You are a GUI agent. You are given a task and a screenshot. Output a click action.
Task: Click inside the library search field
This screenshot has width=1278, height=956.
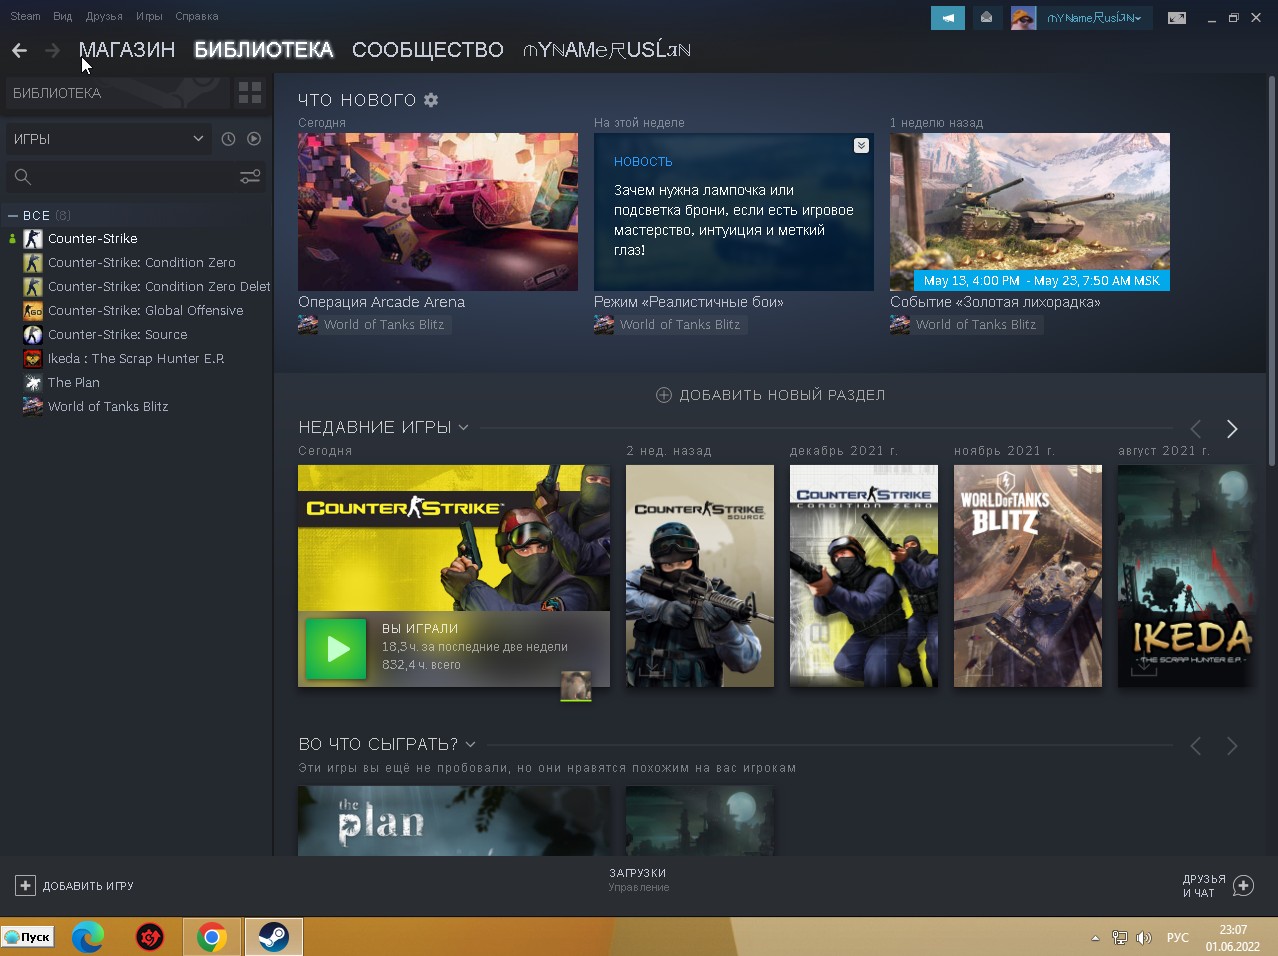(x=135, y=177)
